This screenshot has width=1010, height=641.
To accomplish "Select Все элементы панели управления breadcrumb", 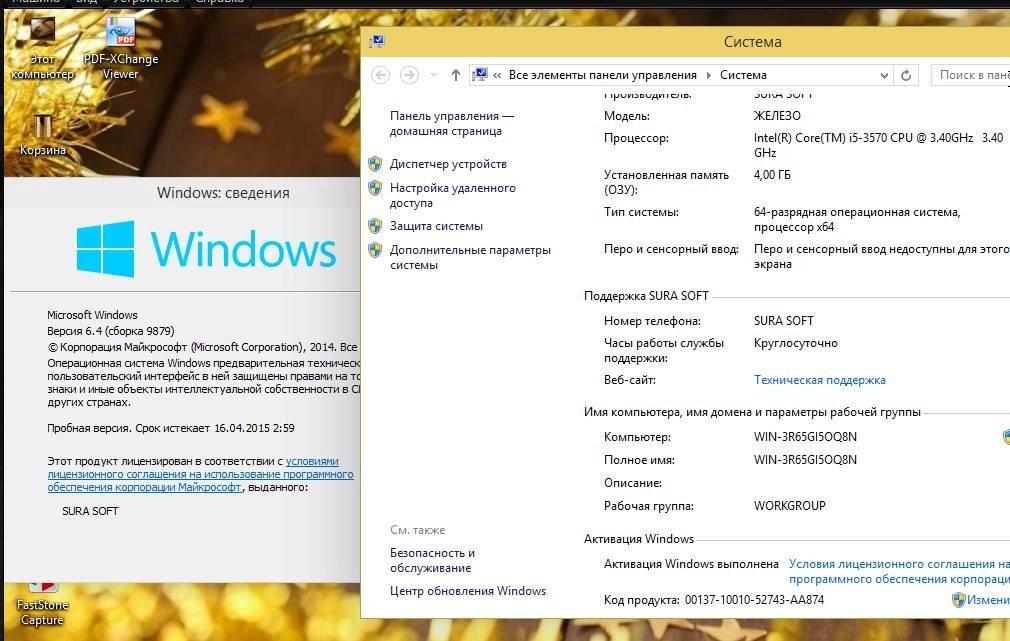I will tap(602, 75).
